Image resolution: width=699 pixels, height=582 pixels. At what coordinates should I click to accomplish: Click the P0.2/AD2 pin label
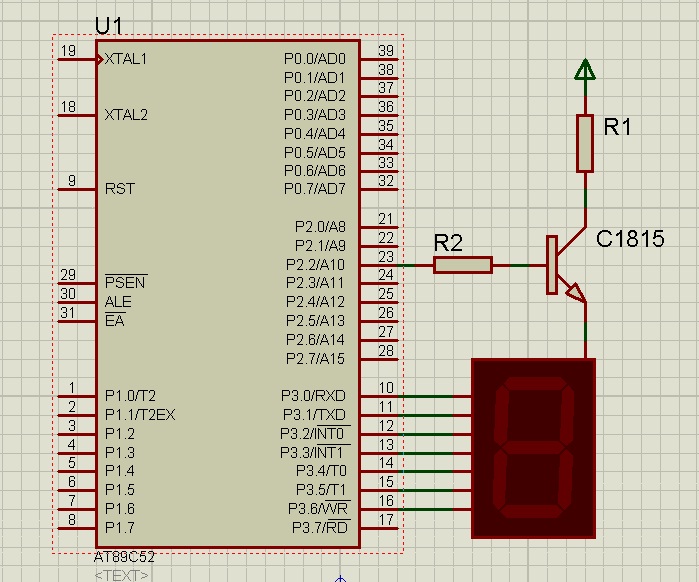point(315,96)
